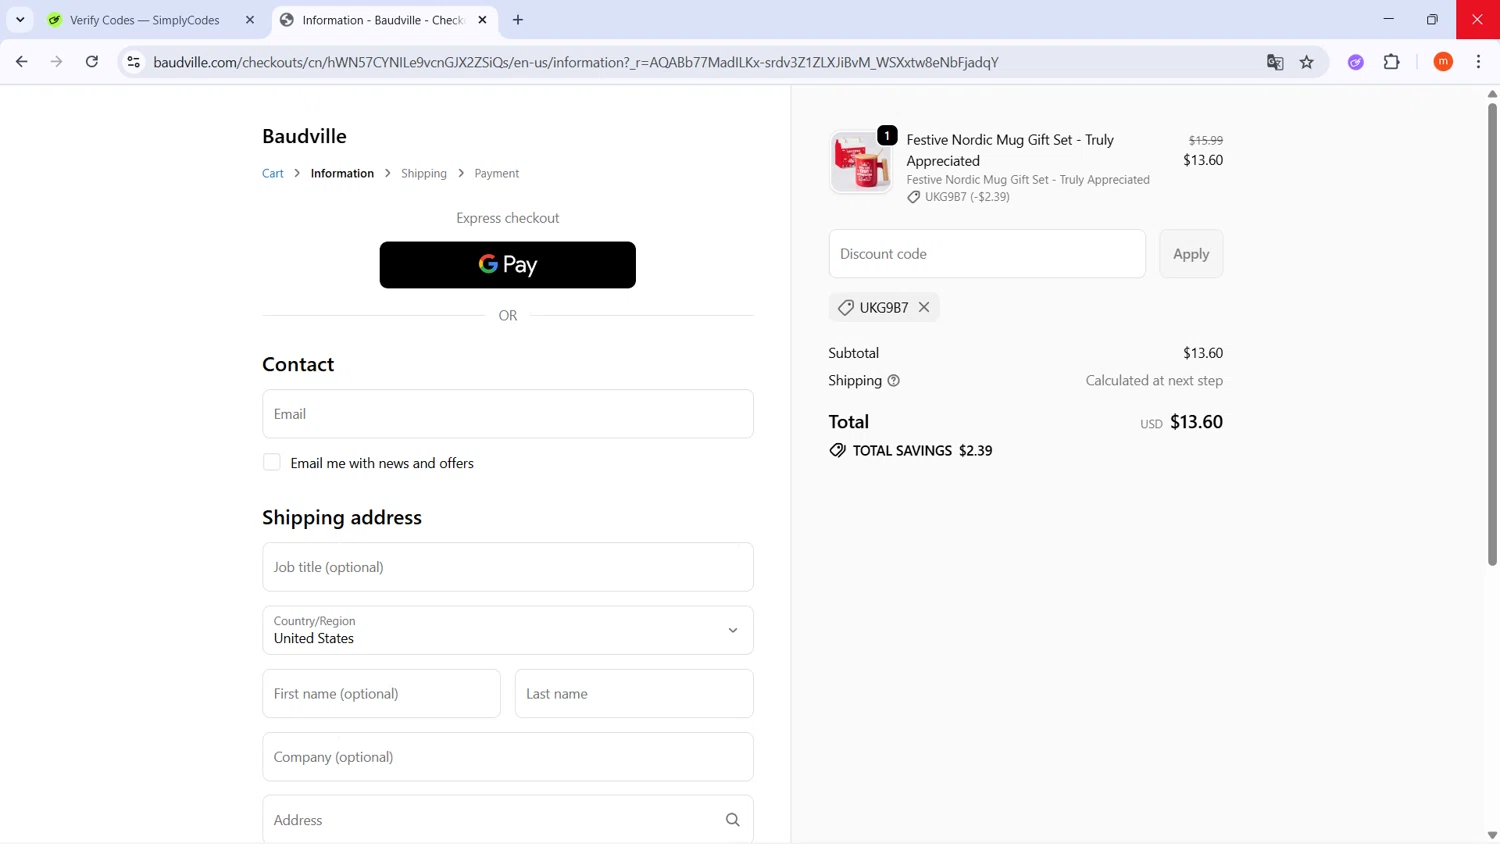Switch to Information - Baudville tab

point(383,20)
